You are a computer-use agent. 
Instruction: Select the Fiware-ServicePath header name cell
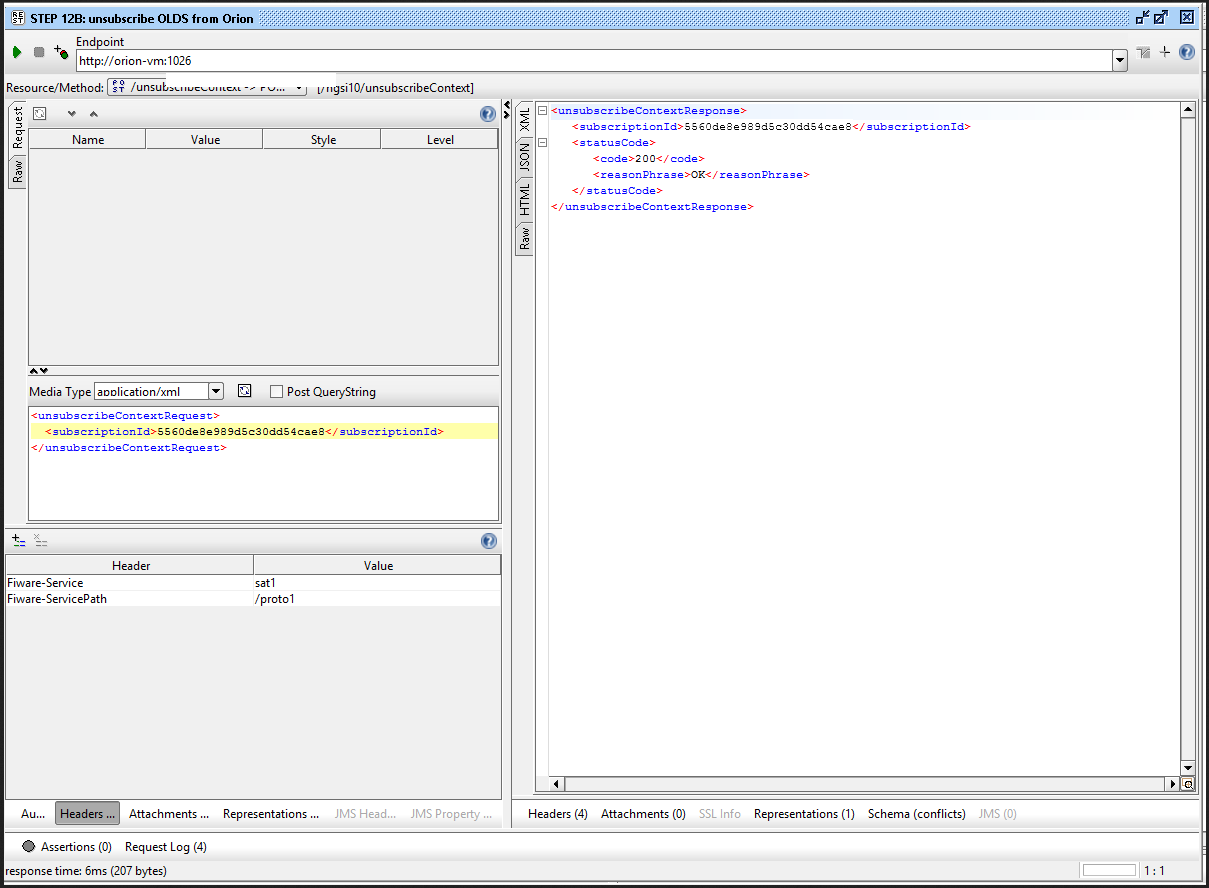pos(130,599)
